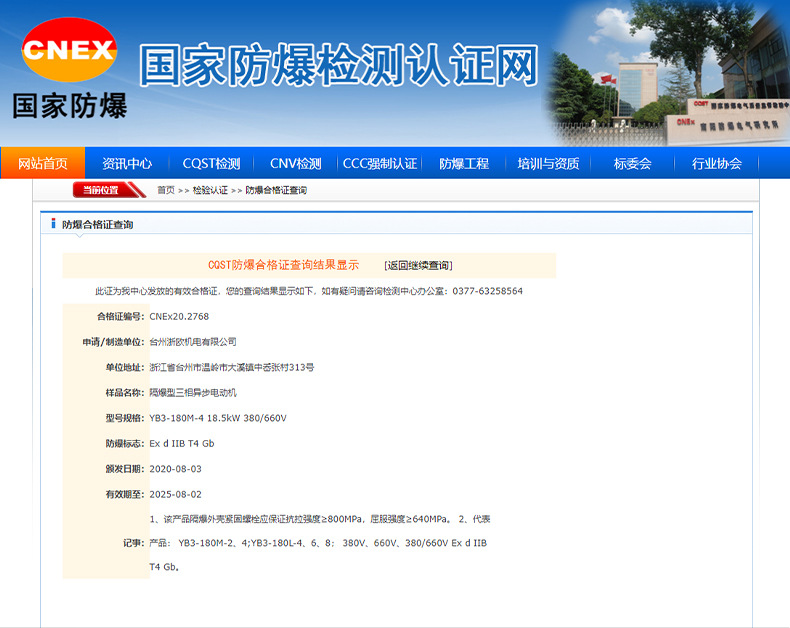This screenshot has height=628, width=790.
Task: Open the 培训与资质 menu item
Action: [548, 164]
